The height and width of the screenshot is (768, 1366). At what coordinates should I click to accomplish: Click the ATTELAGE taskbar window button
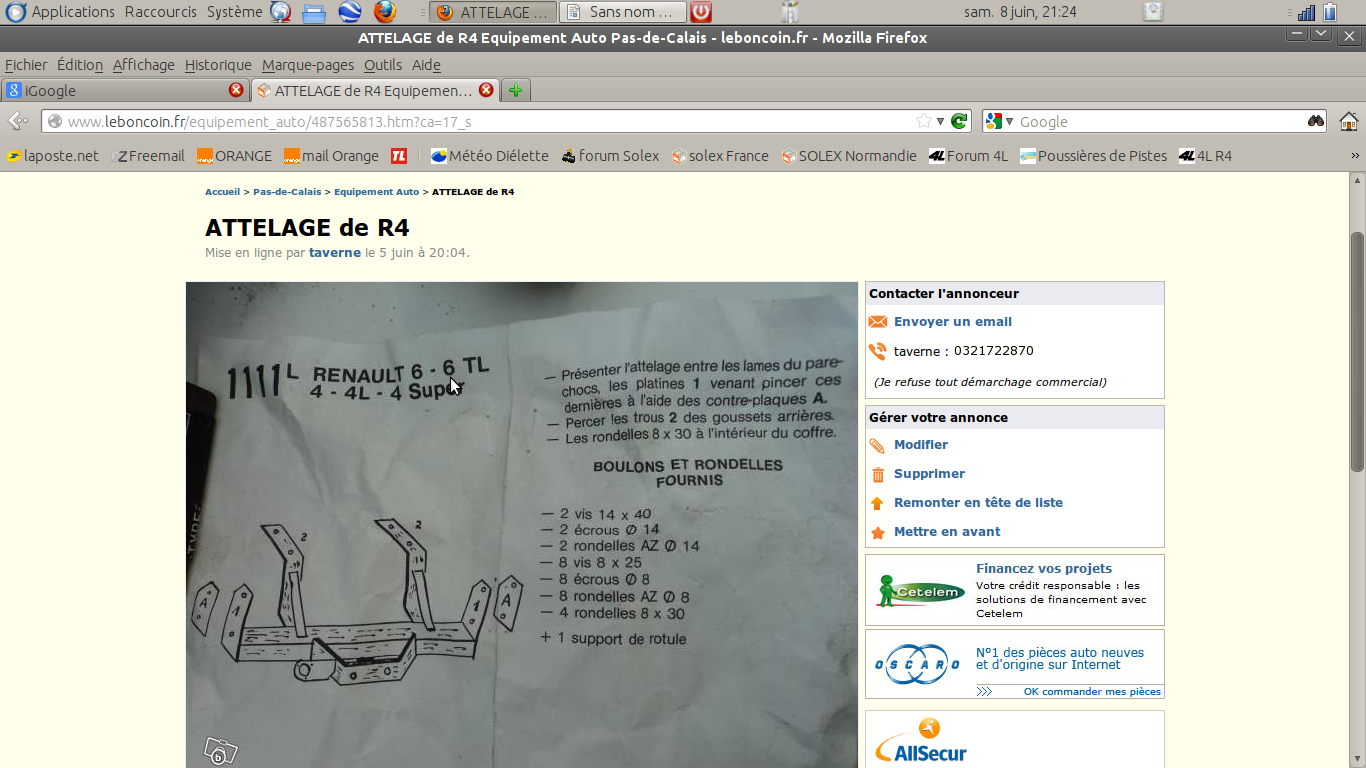[x=494, y=12]
